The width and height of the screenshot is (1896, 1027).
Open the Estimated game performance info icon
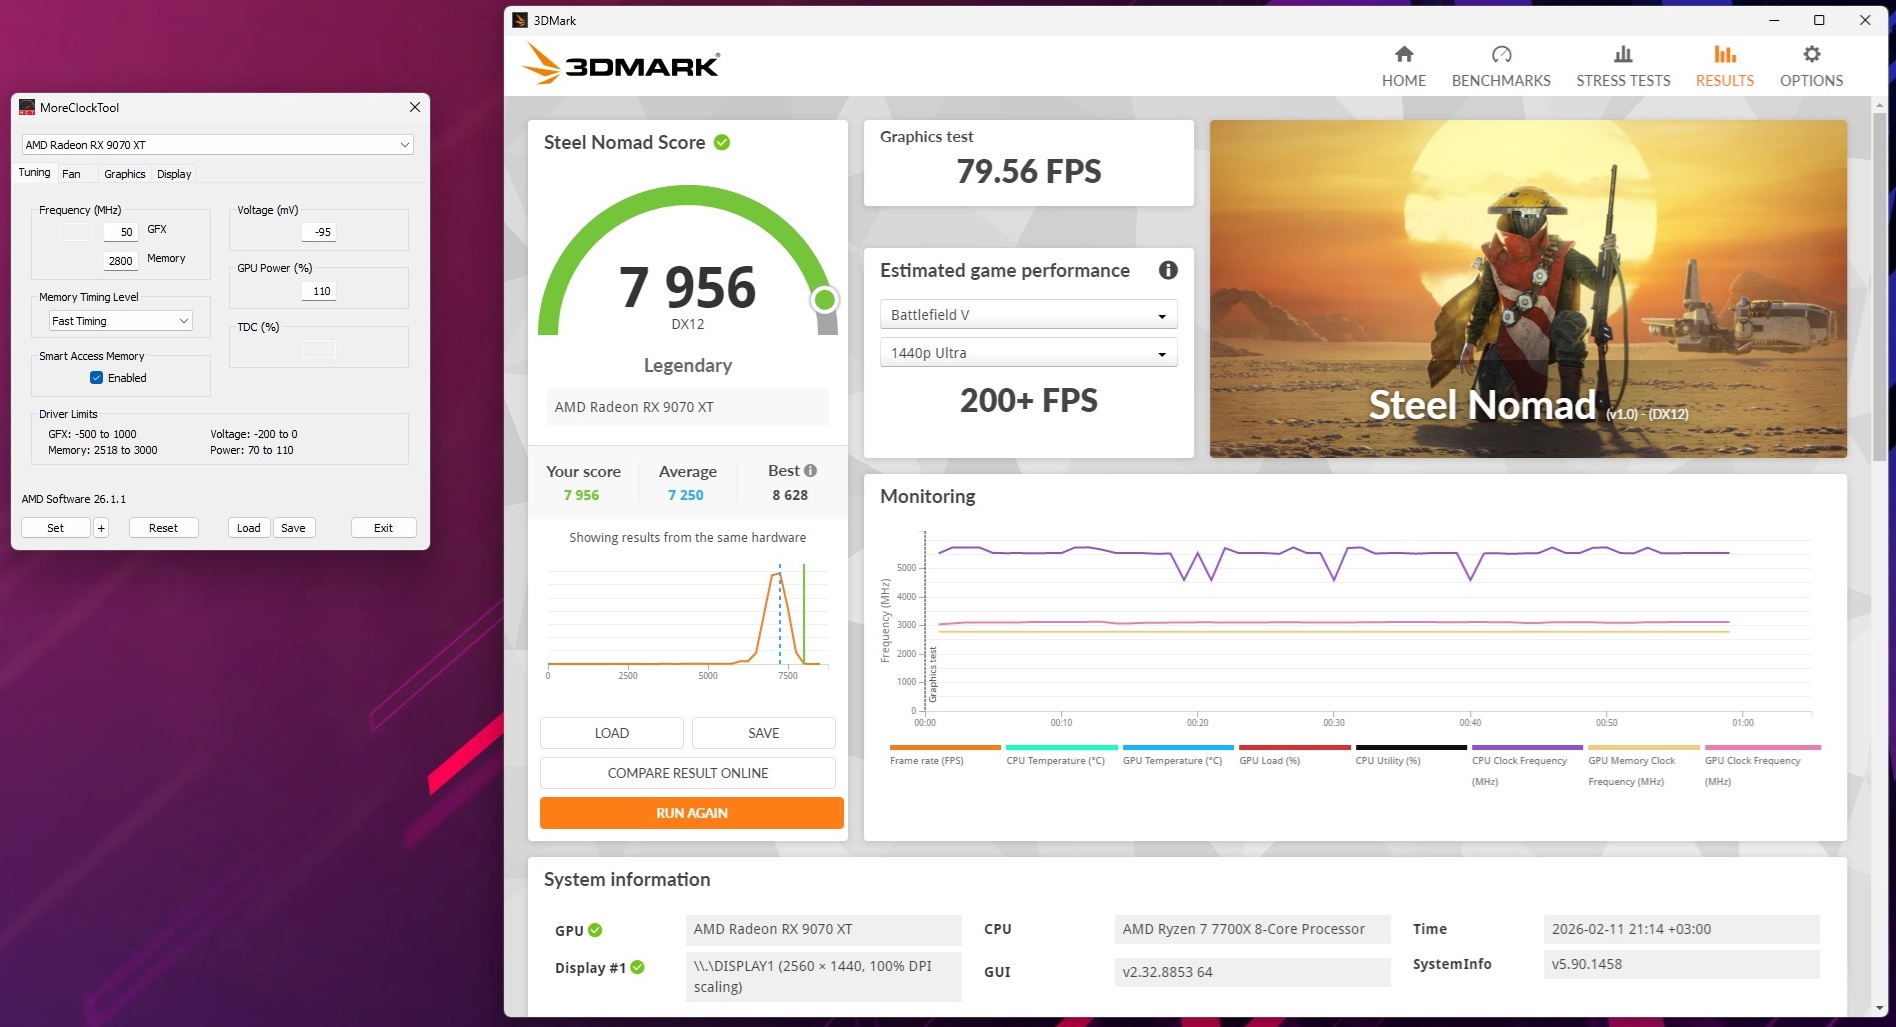1168,270
